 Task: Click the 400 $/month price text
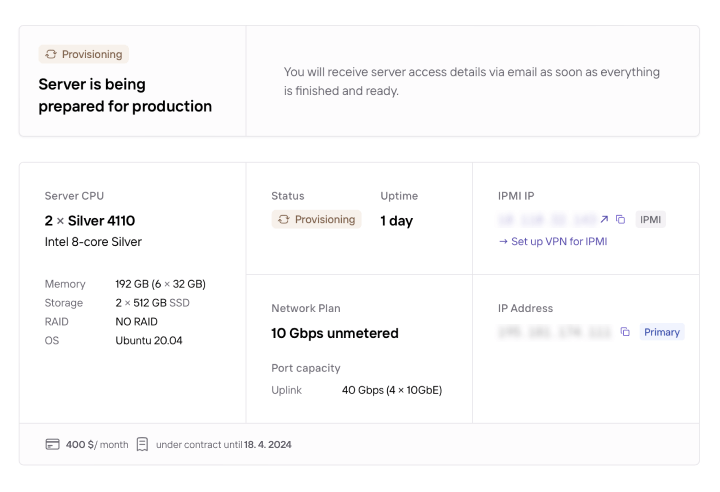tap(97, 444)
